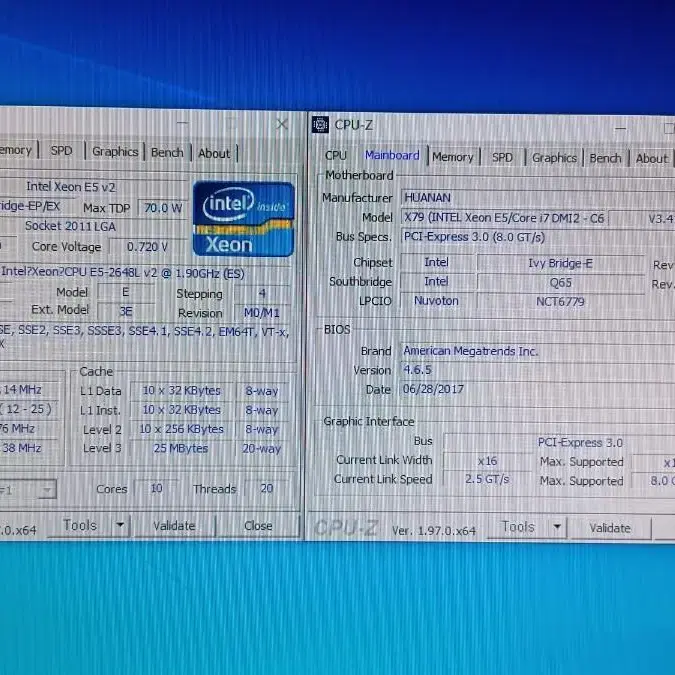
Task: Open Bench tab in left CPU-Z window
Action: pos(167,152)
